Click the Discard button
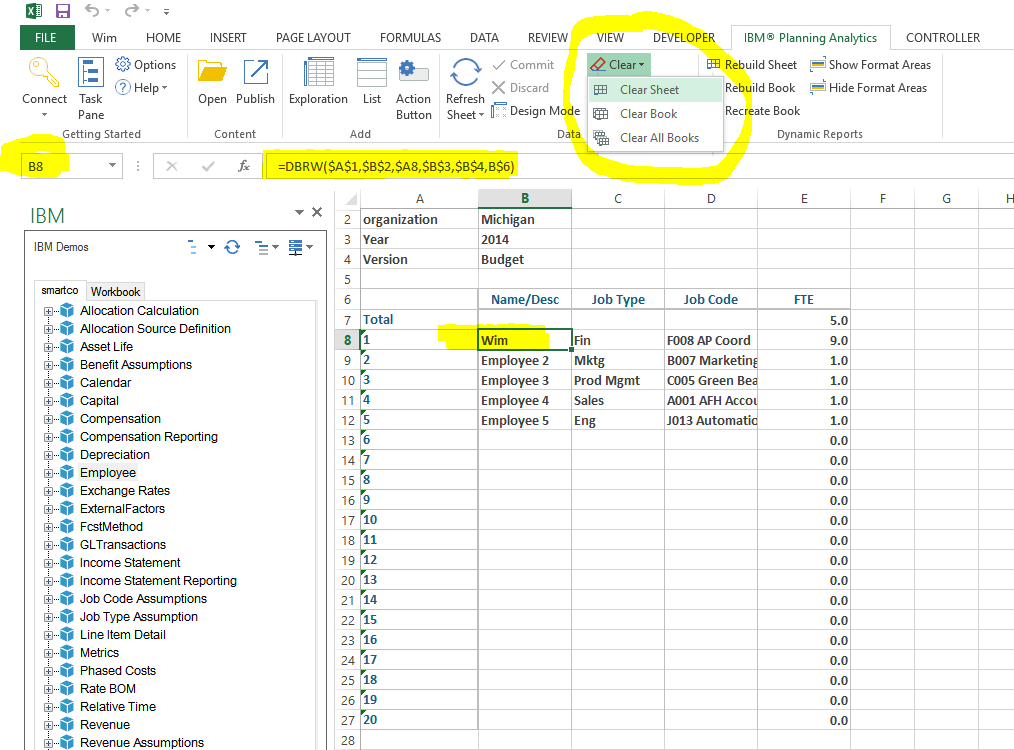Screen dimensions: 1014x750 click(x=520, y=88)
